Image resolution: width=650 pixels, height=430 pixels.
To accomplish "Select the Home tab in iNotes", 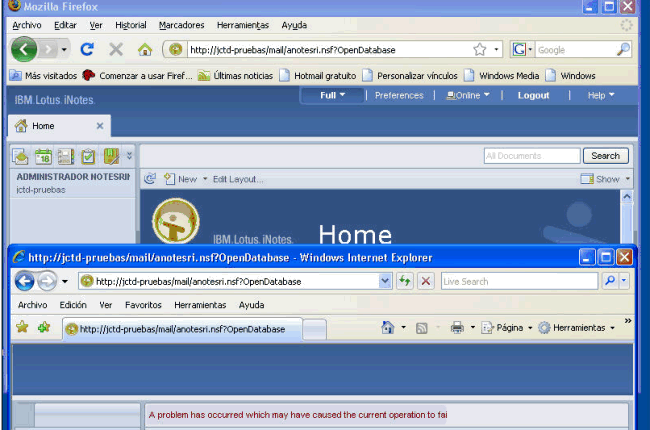I will point(59,126).
